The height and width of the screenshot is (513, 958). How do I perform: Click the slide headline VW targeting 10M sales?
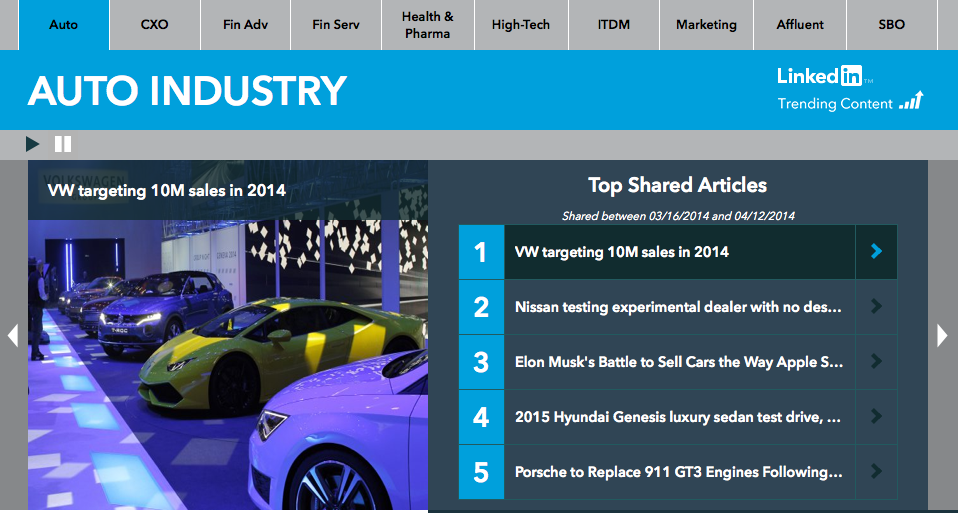point(167,191)
